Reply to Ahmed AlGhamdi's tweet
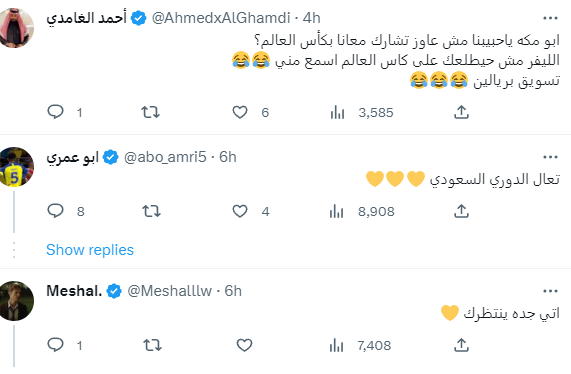The width and height of the screenshot is (571, 374). (56, 112)
